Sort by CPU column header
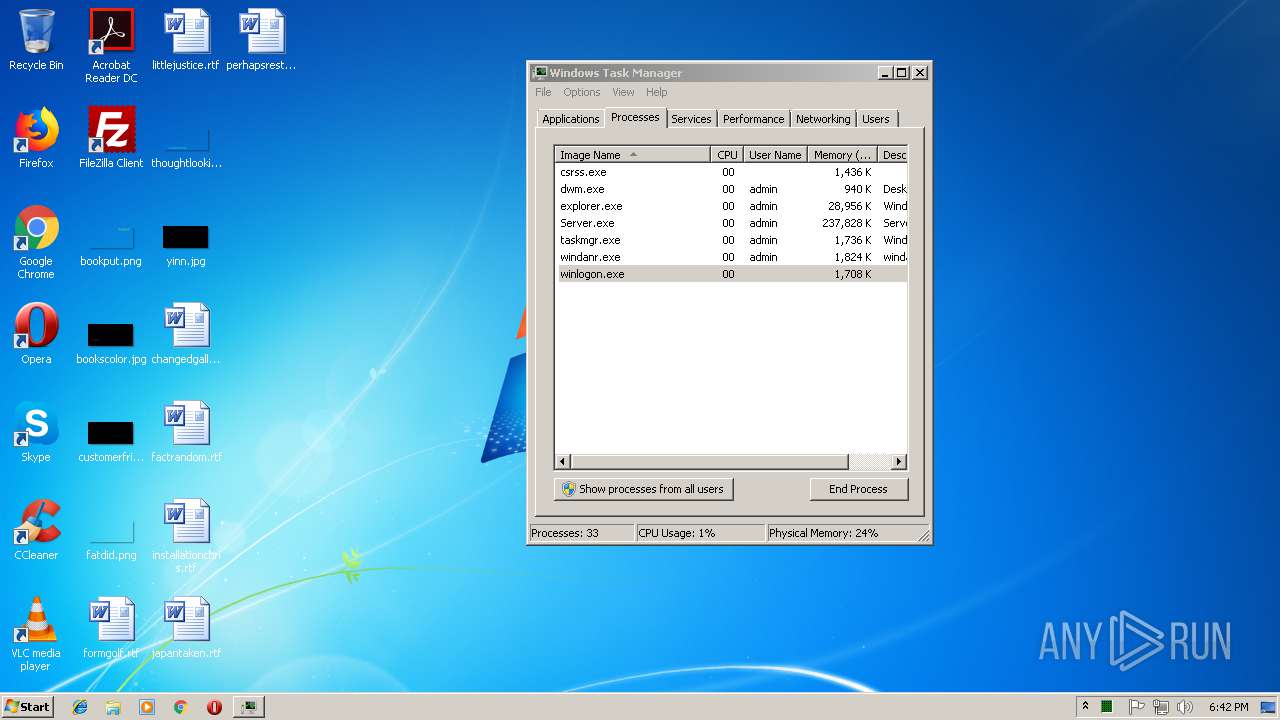1280x720 pixels. pyautogui.click(x=727, y=155)
